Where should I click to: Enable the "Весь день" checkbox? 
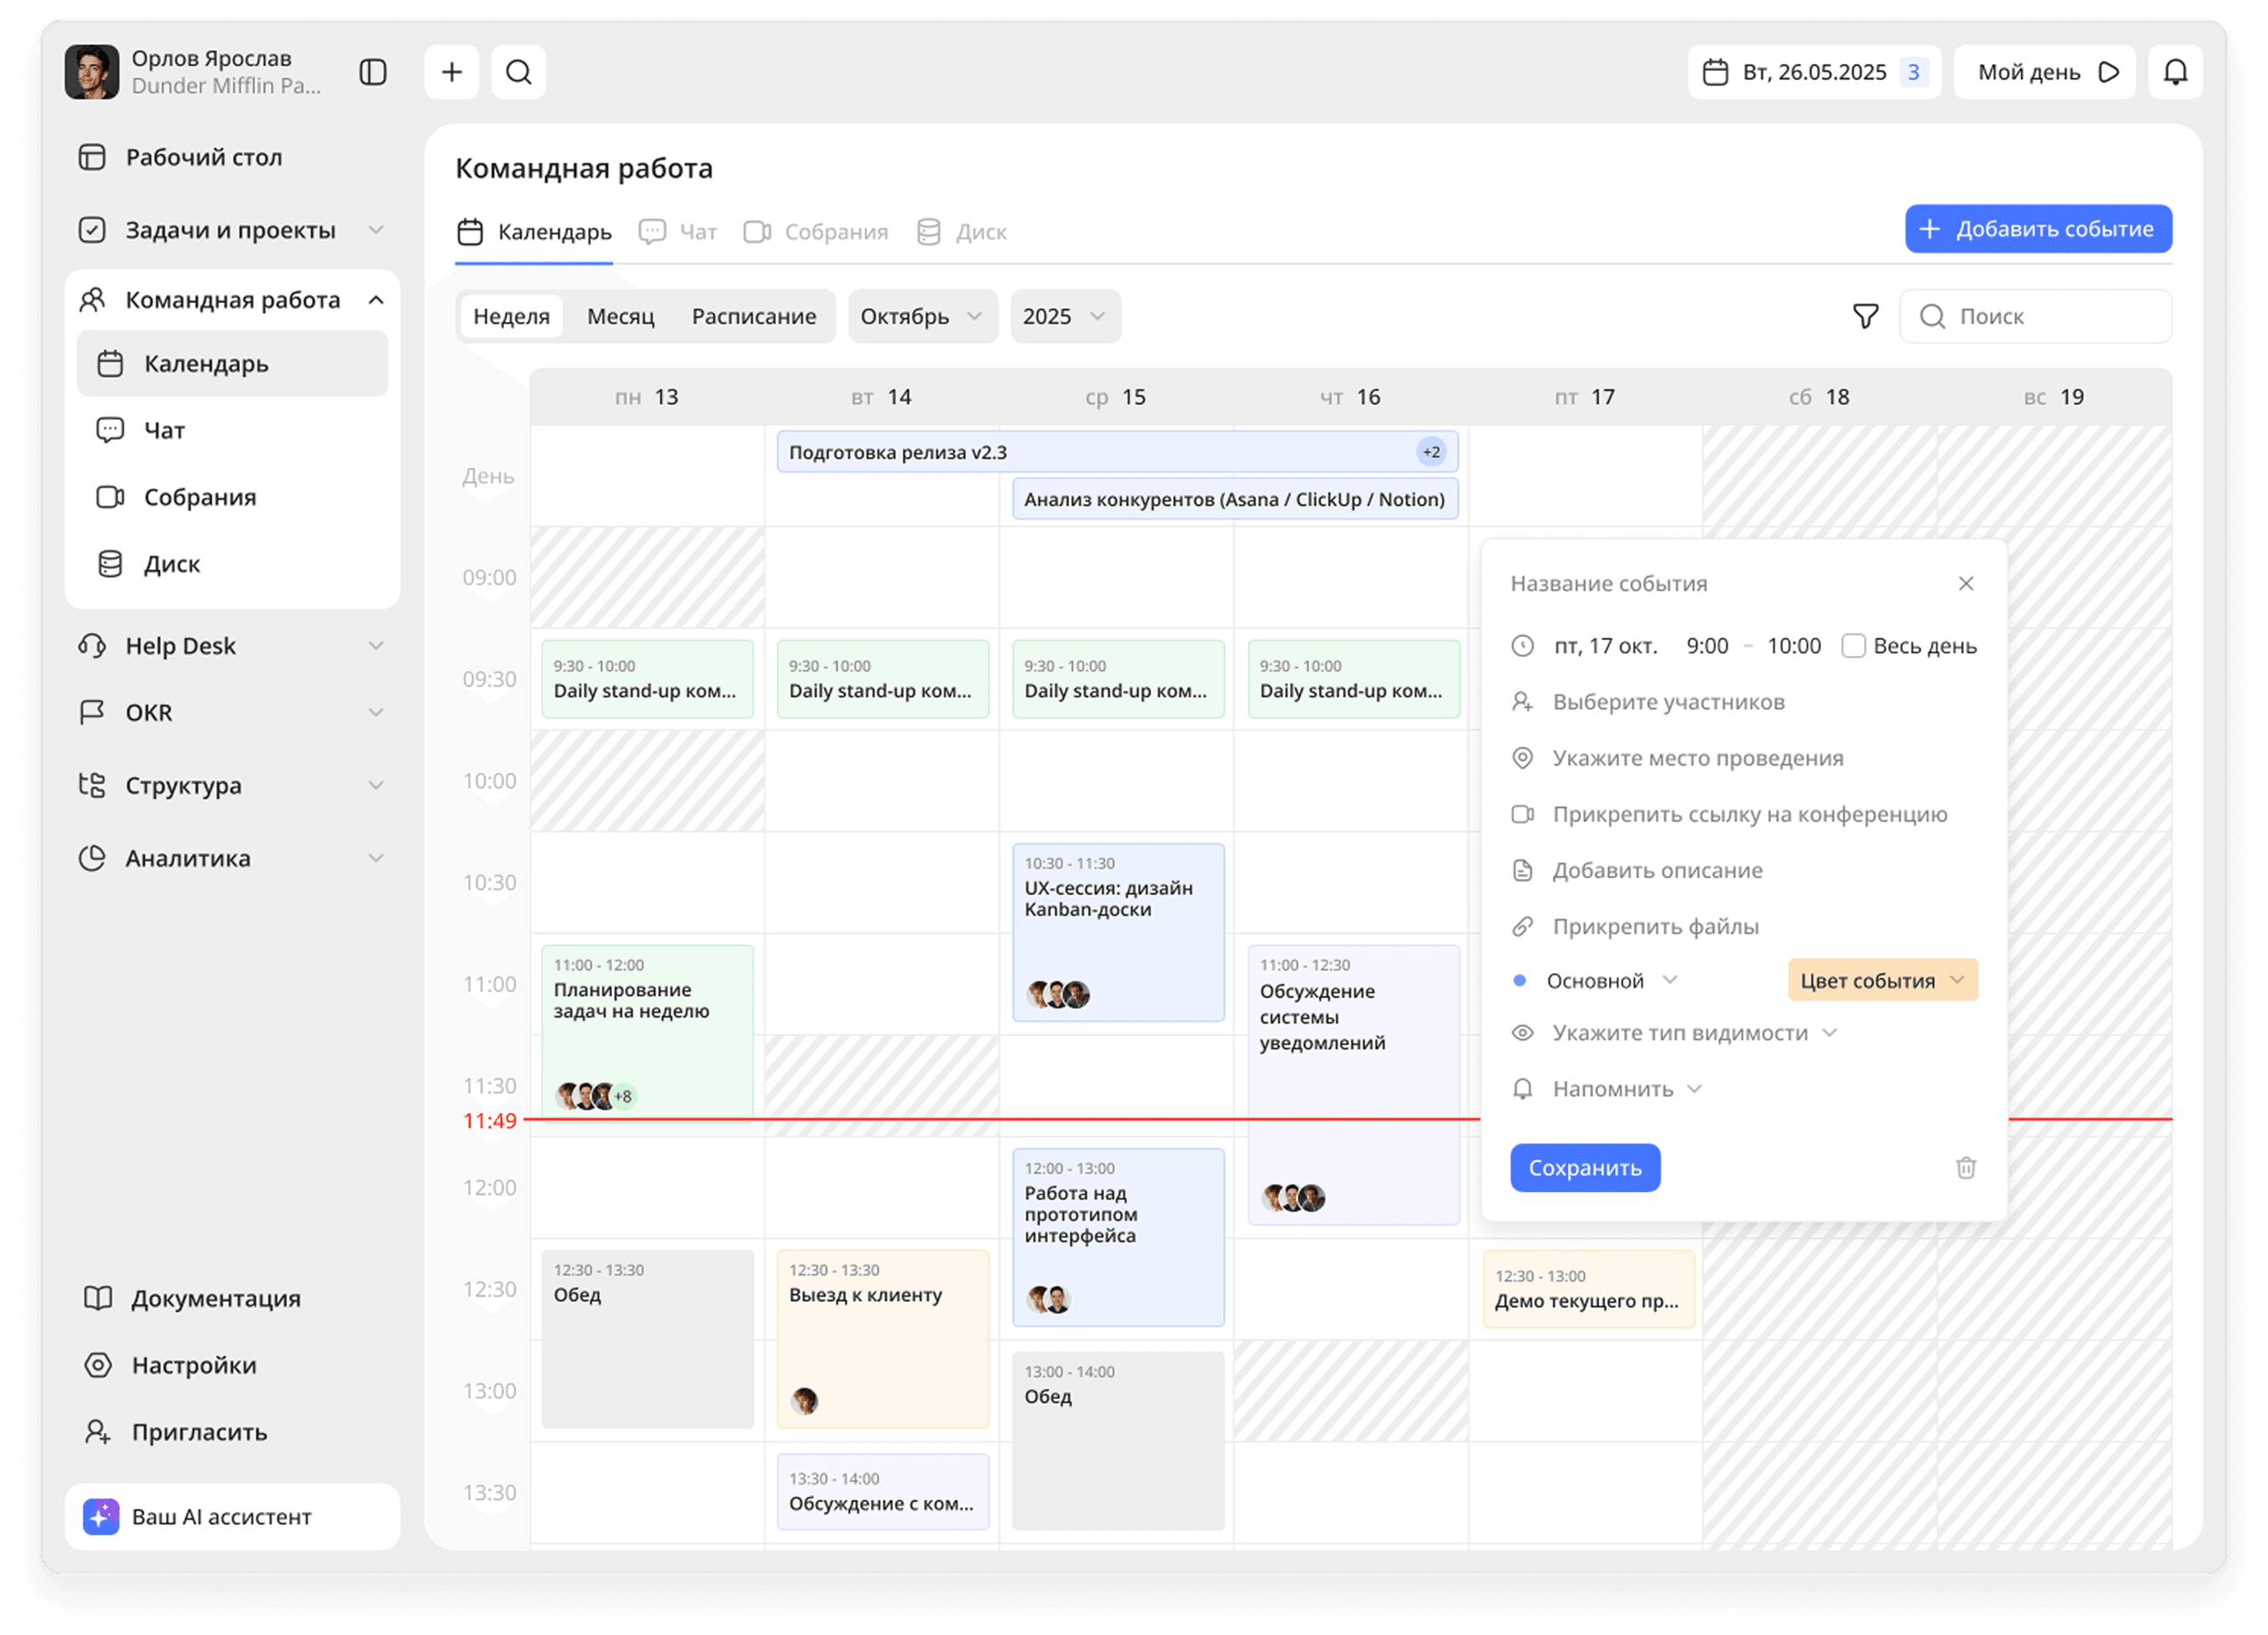point(1853,646)
